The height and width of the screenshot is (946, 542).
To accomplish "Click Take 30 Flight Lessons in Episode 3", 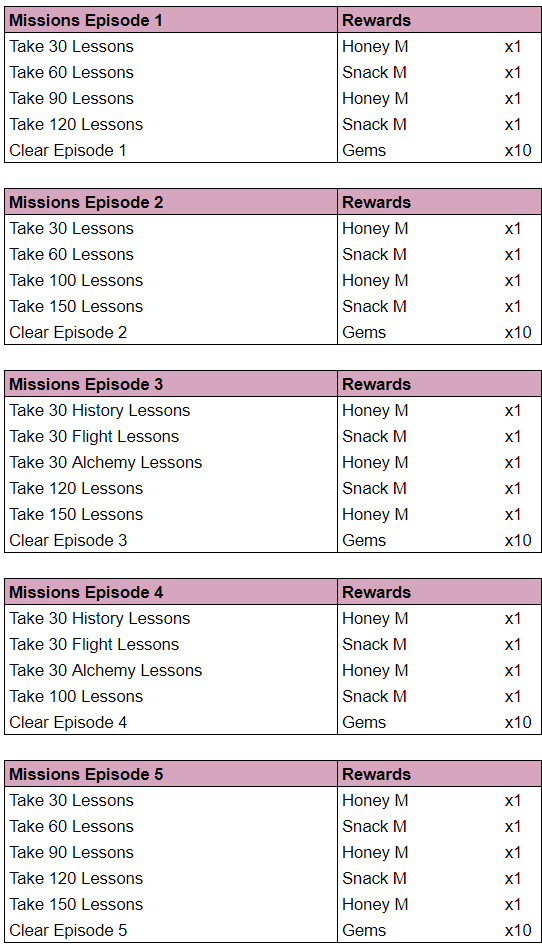I will tap(94, 436).
